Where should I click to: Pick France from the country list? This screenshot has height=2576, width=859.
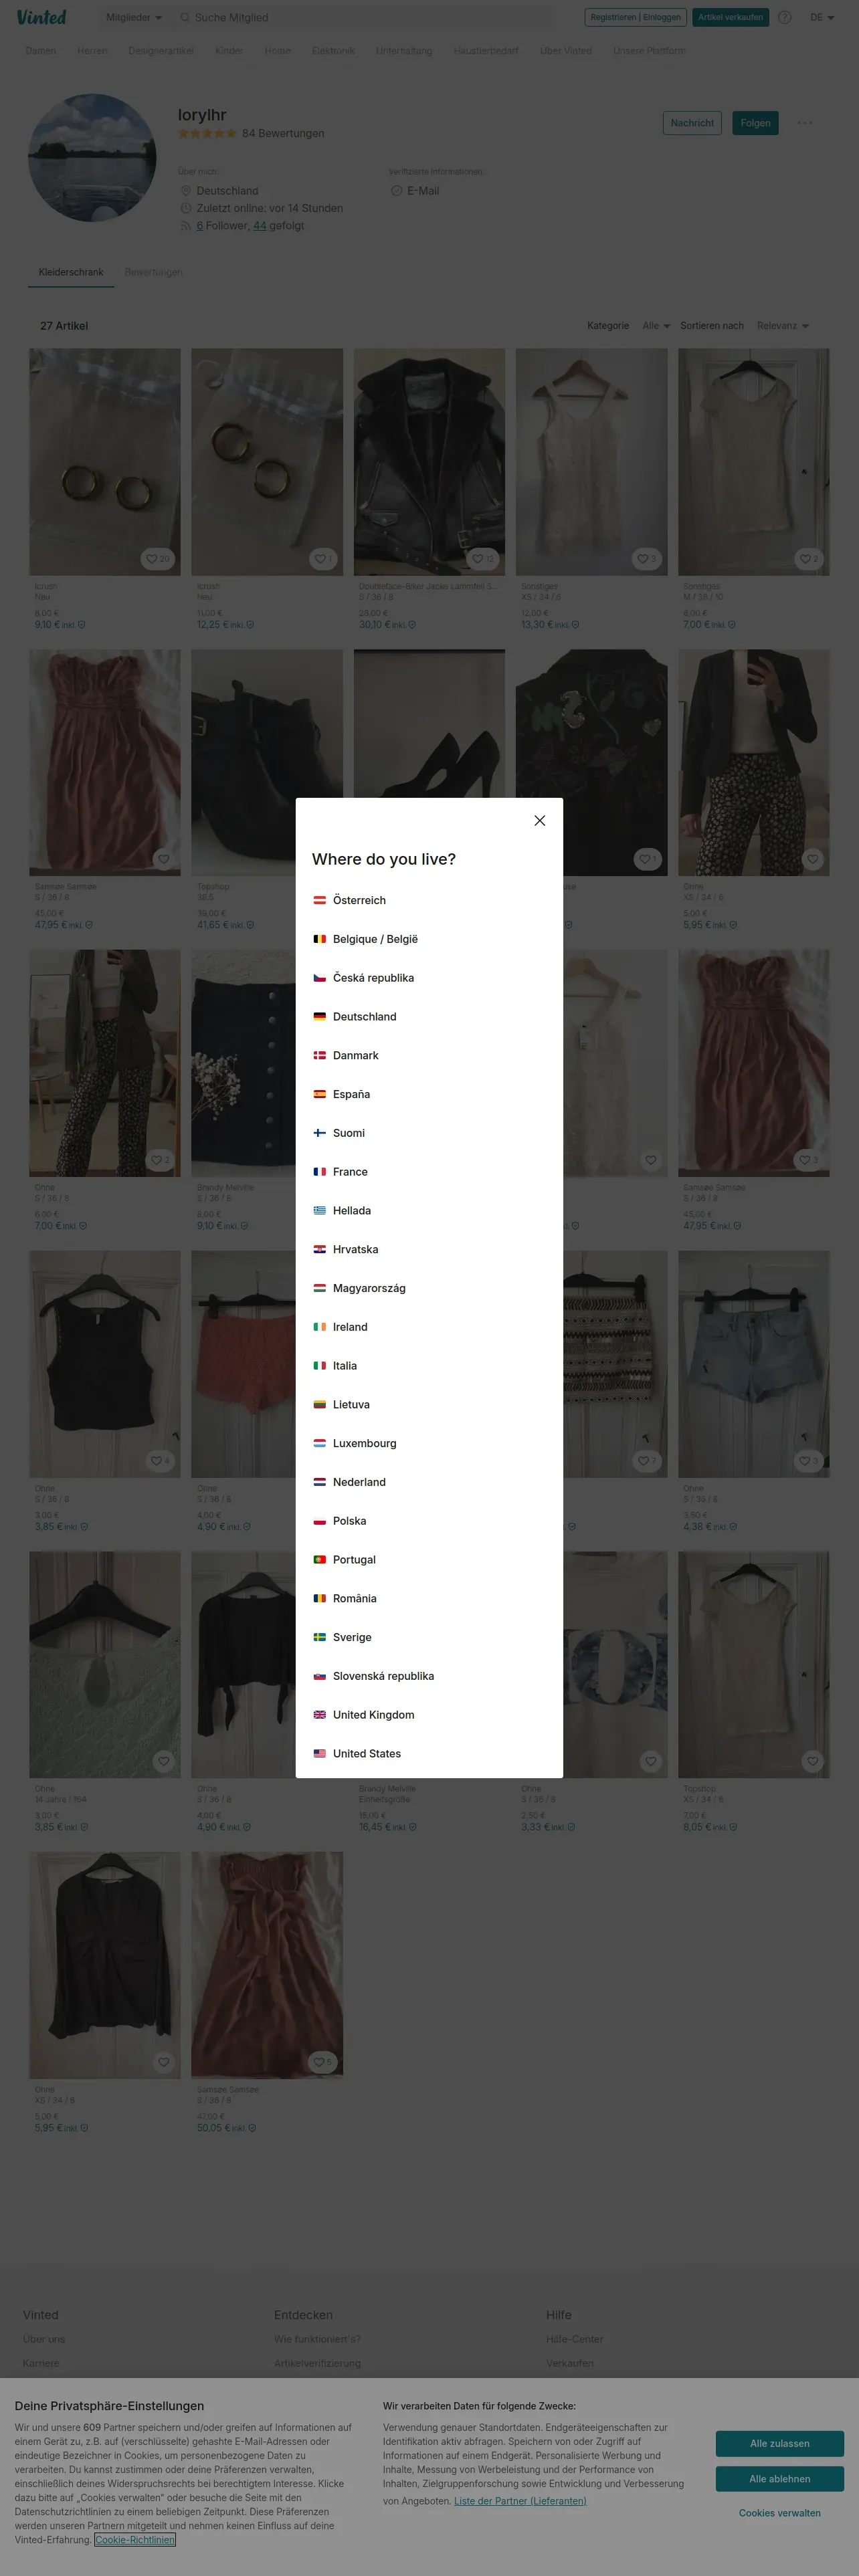(429, 1171)
